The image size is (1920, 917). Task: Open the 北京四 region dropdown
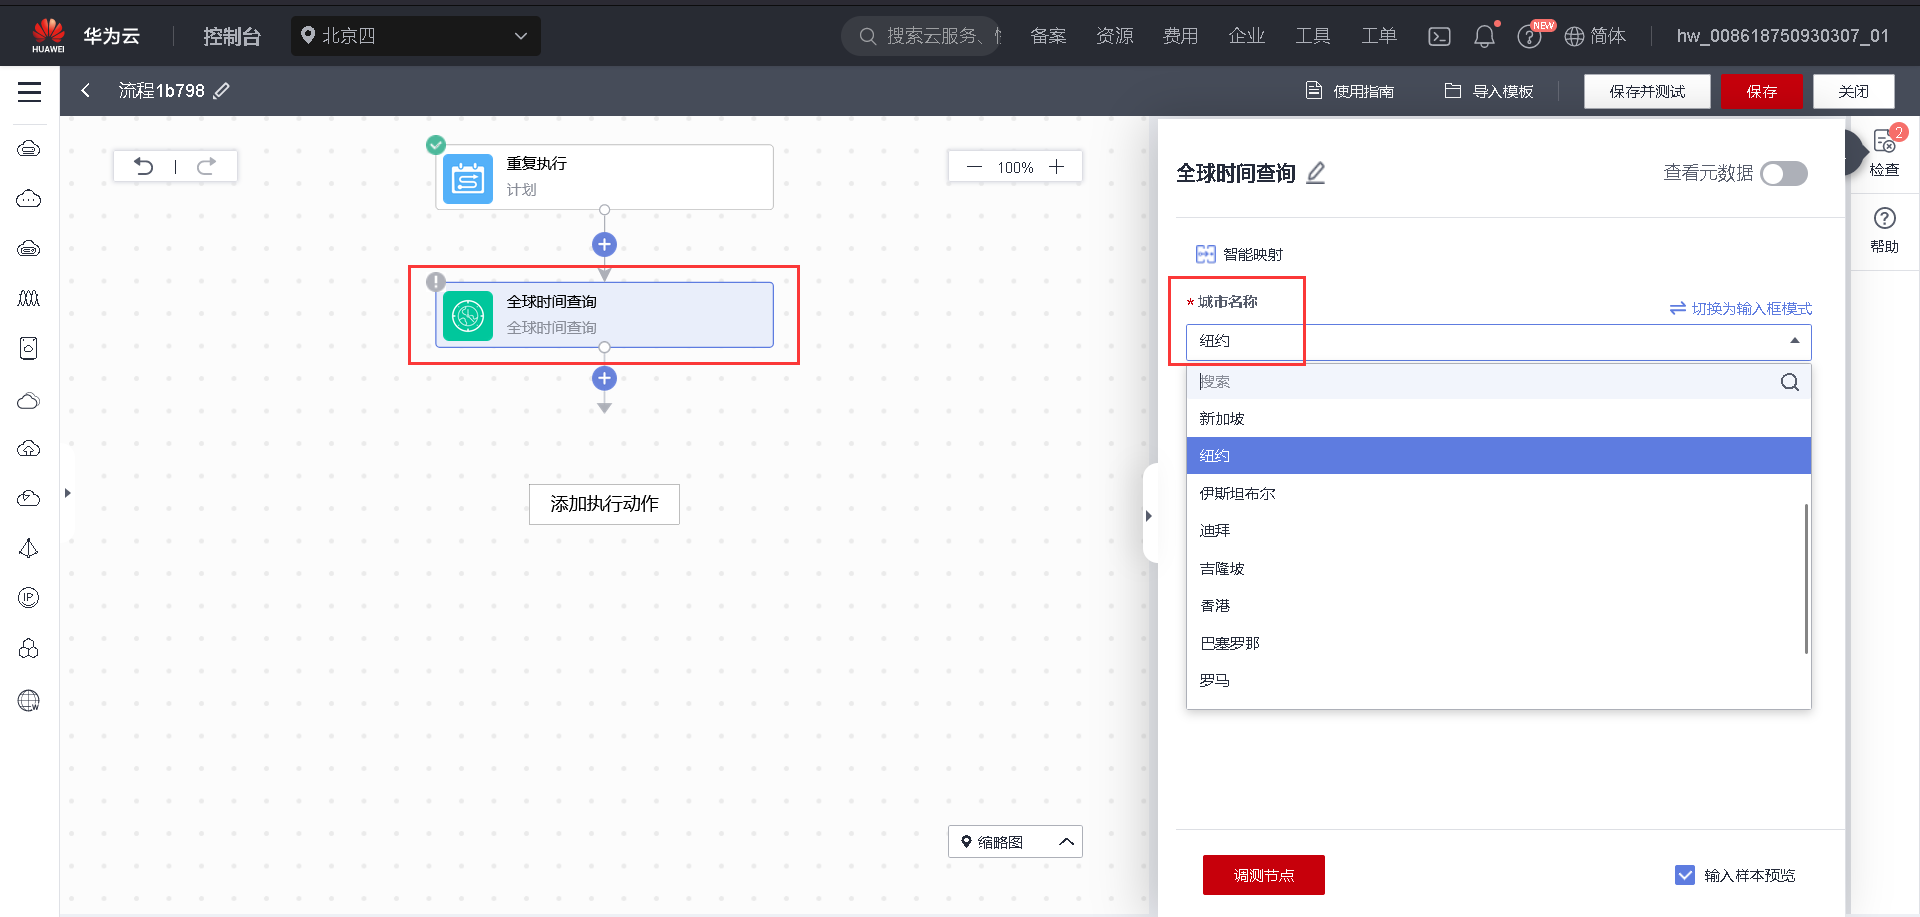(415, 36)
